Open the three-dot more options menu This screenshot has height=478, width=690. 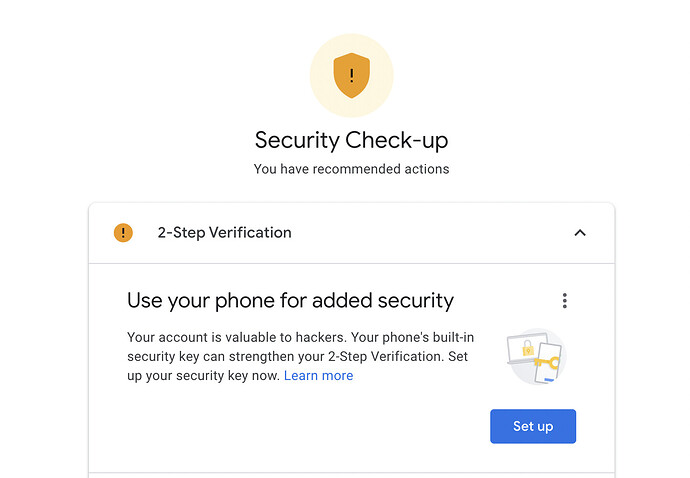(565, 301)
